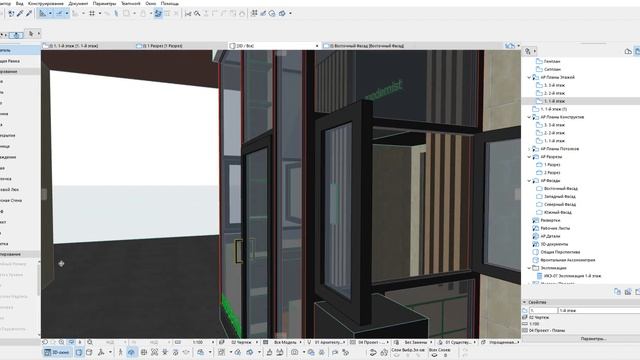Select 2. 2-й этаж under АР Планы Этажей
Screen dimensions: 640x360
point(554,93)
